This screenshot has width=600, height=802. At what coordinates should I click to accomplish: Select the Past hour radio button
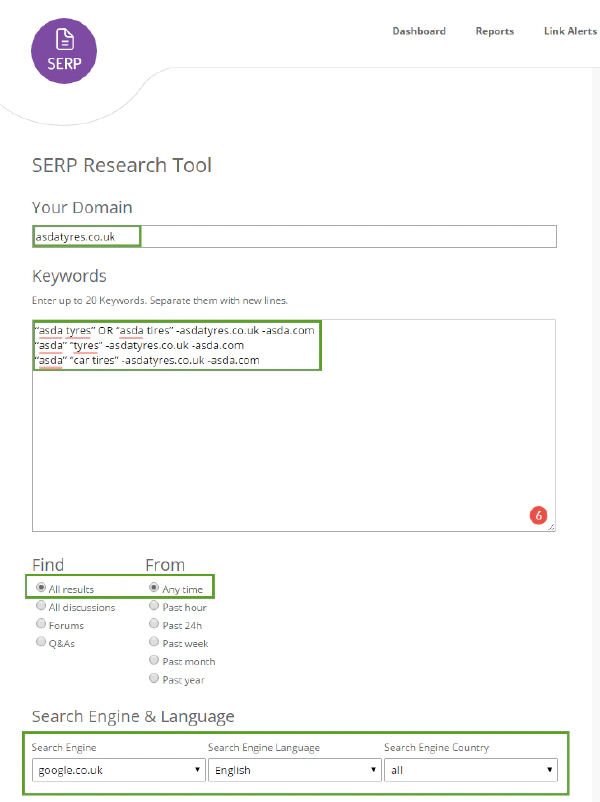pyautogui.click(x=154, y=606)
